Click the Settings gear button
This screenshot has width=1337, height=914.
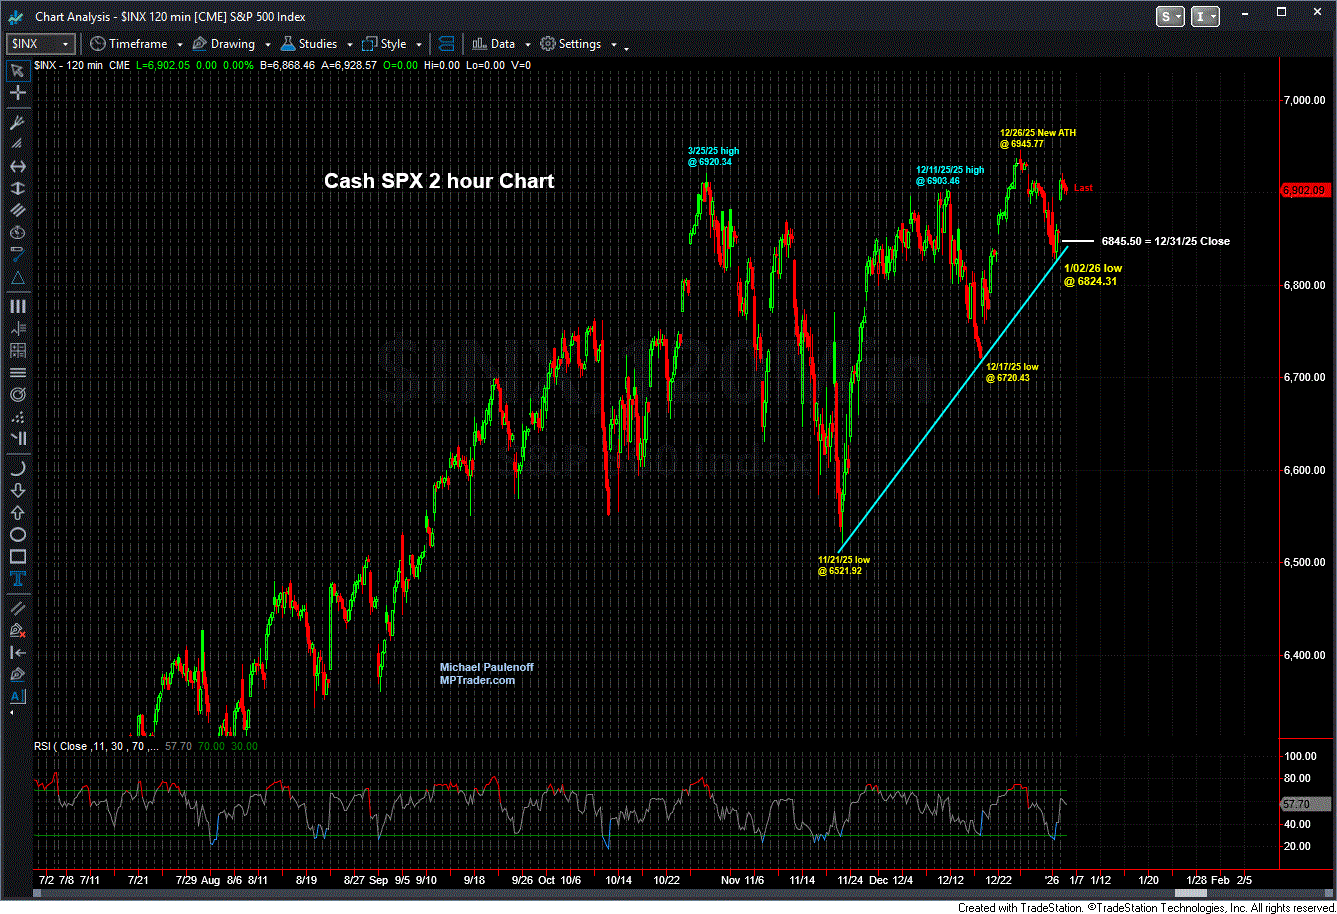point(572,44)
